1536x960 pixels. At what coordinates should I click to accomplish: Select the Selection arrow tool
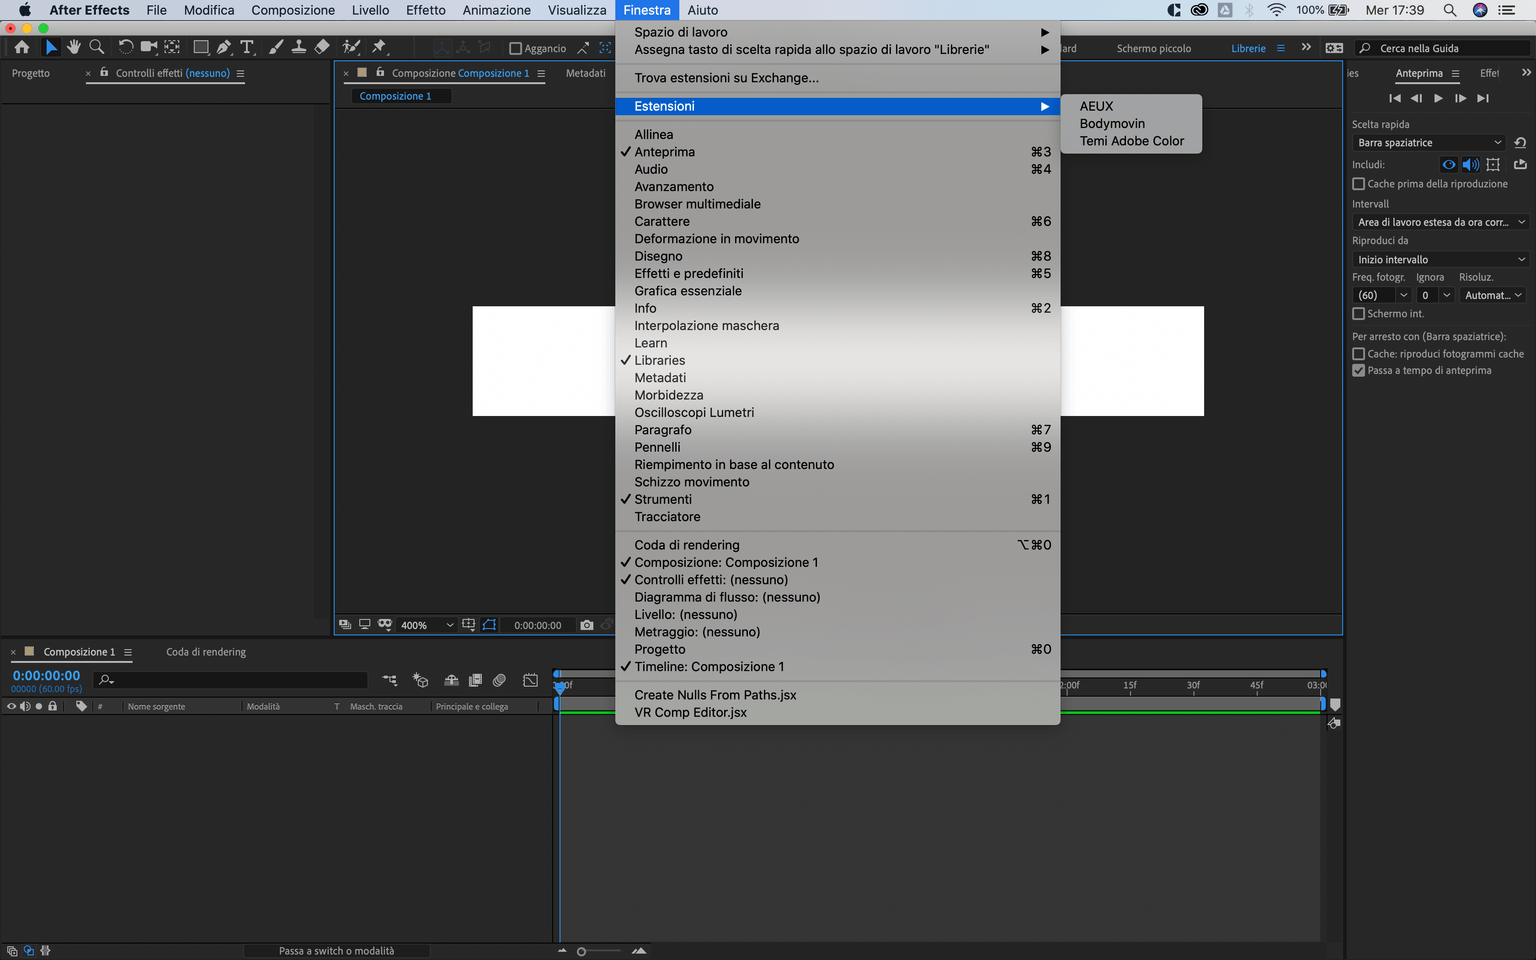pos(51,47)
